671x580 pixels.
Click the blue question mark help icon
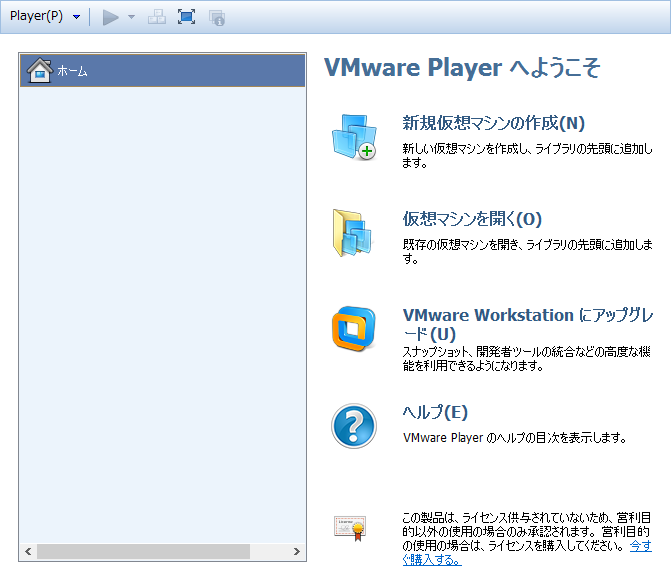click(354, 426)
